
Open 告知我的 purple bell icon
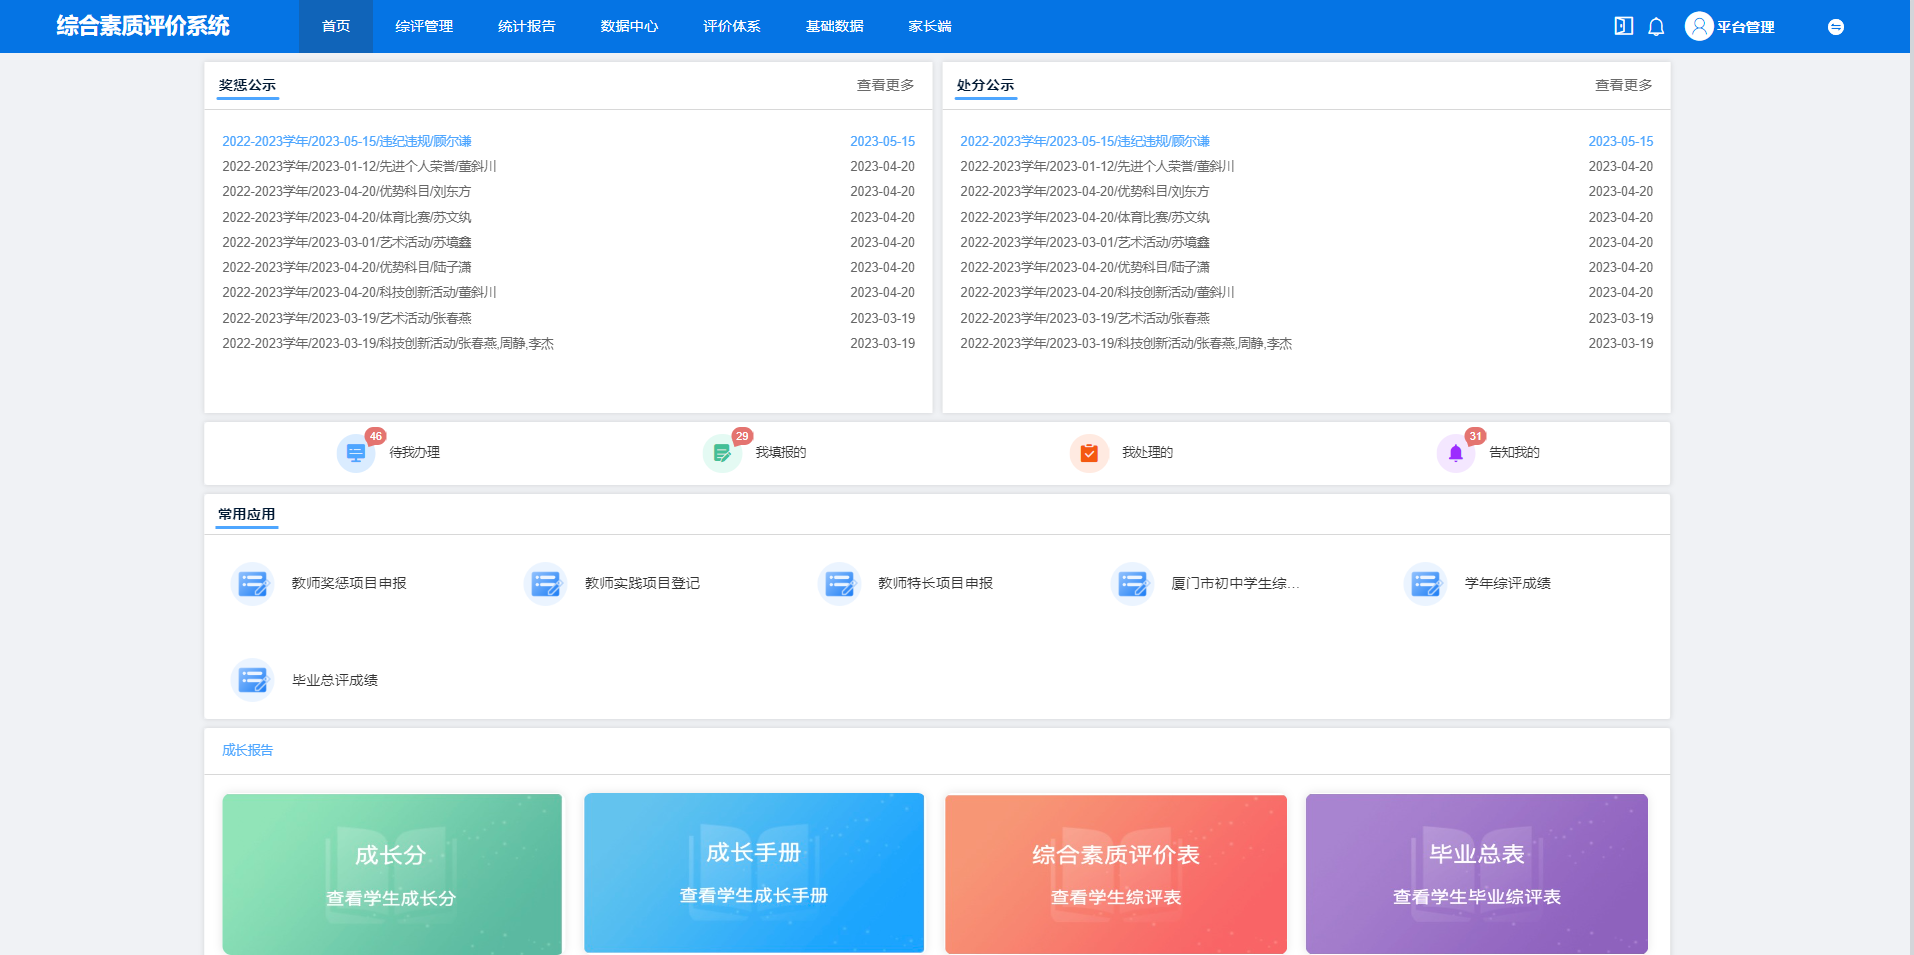tap(1455, 453)
